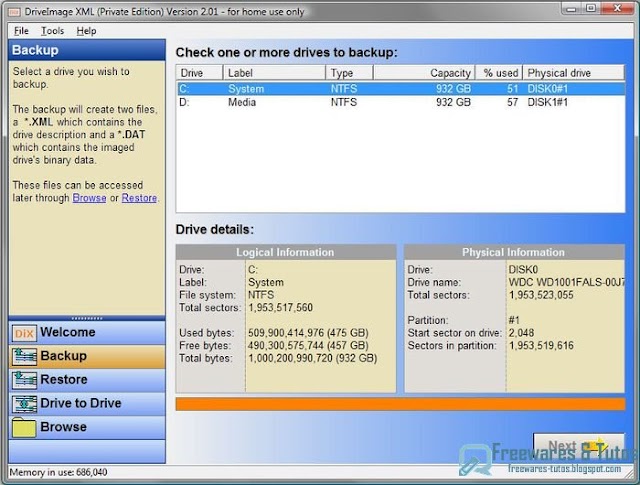Select the C: System drive row
This screenshot has width=640, height=485.
tap(401, 89)
